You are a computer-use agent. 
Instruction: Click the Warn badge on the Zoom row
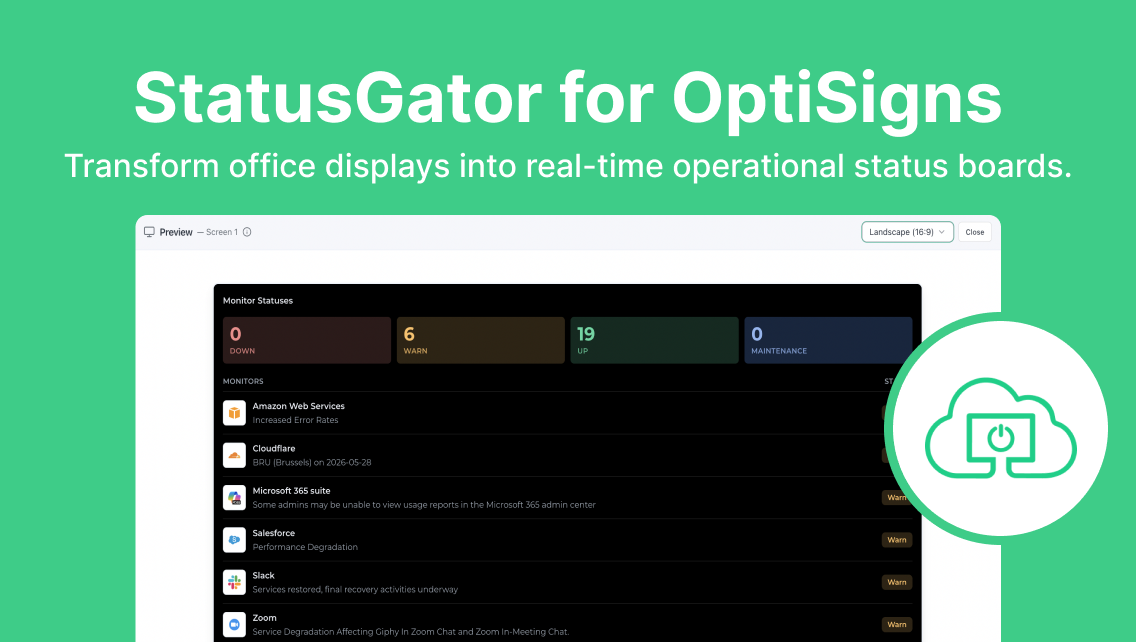pos(897,624)
